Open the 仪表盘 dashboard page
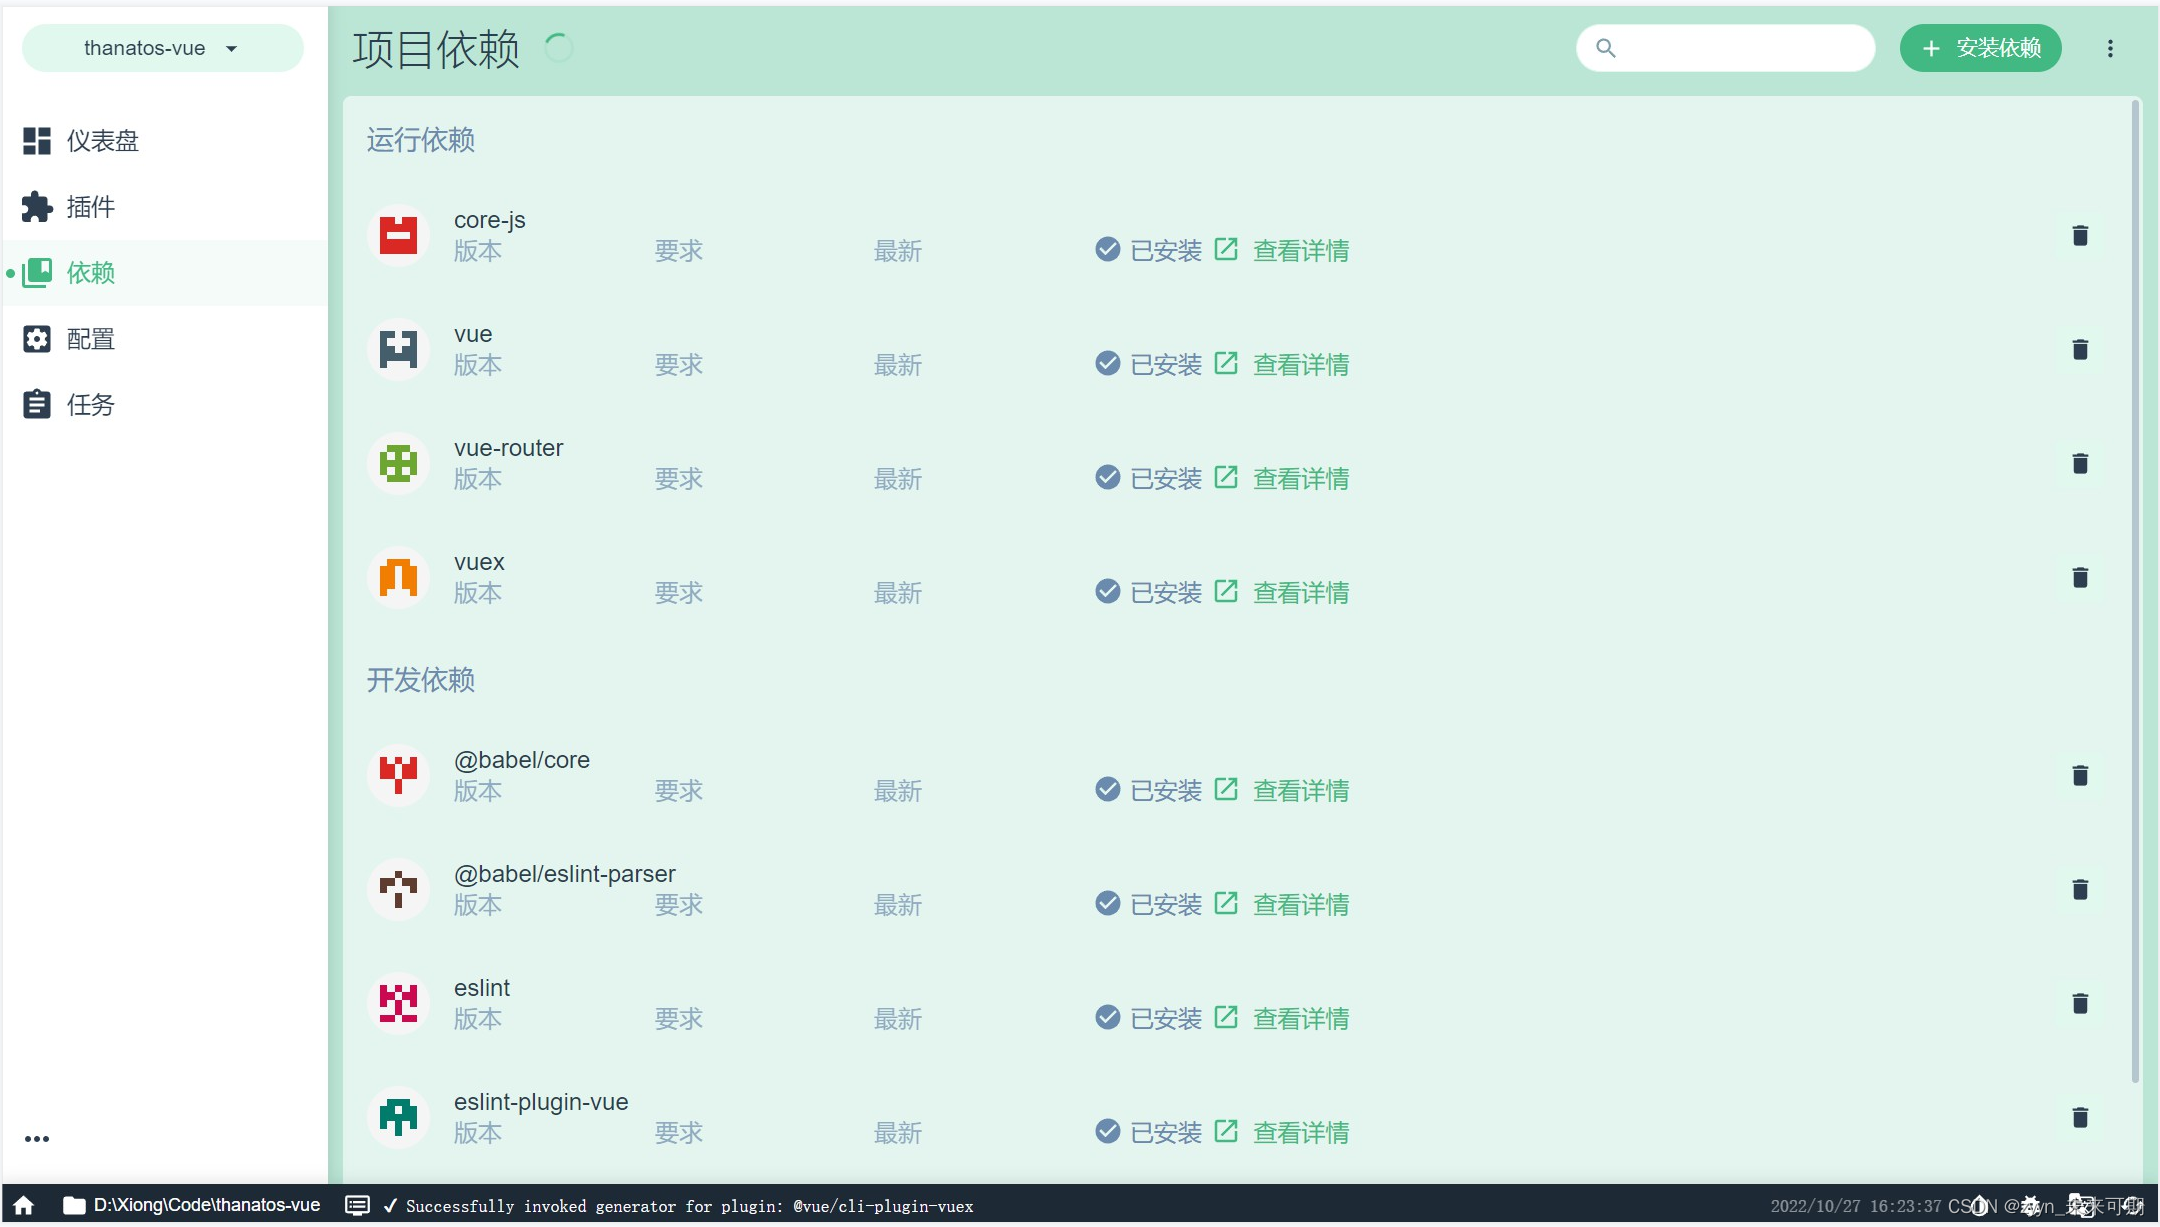The height and width of the screenshot is (1227, 2160). [x=164, y=141]
